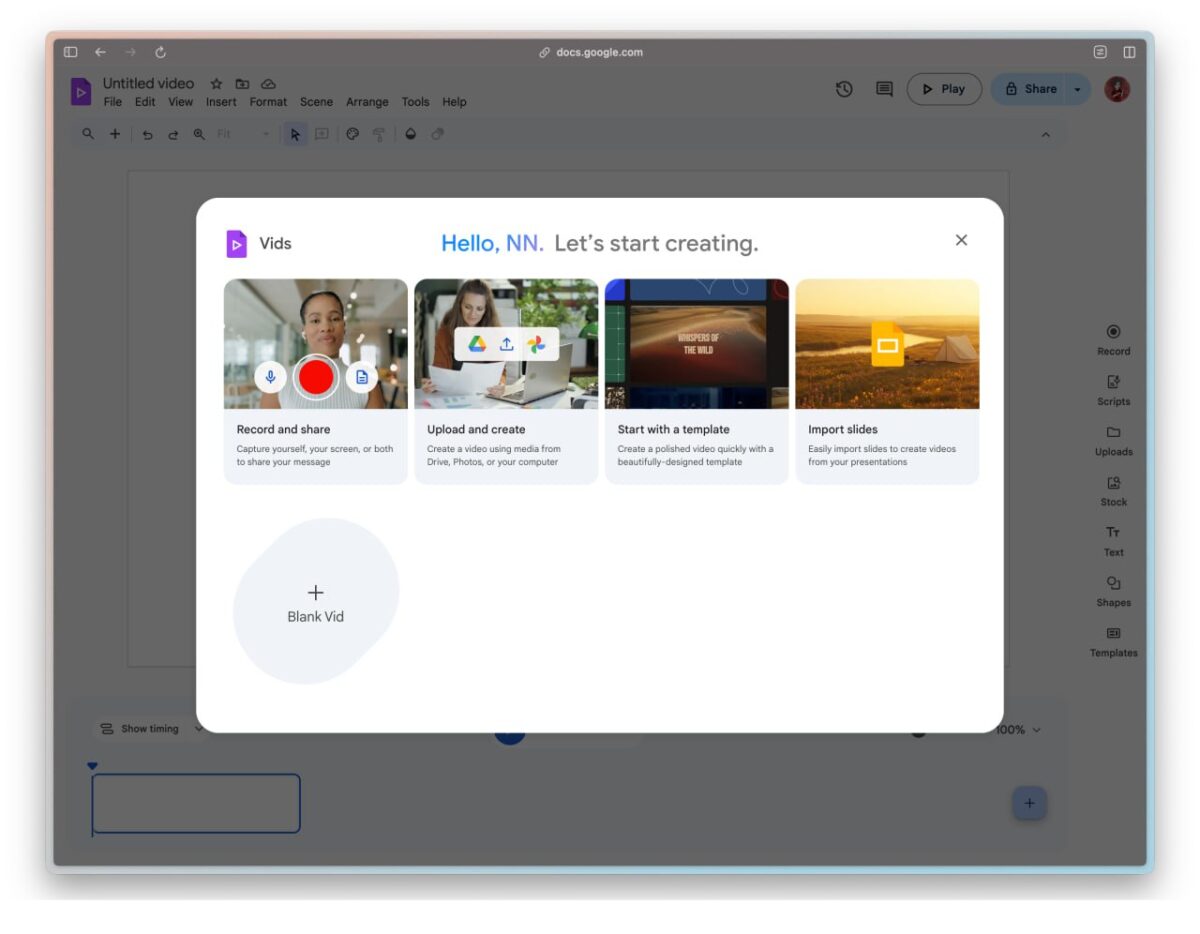Open the Record panel in the sidebar
The height and width of the screenshot is (934, 1200).
click(1113, 340)
